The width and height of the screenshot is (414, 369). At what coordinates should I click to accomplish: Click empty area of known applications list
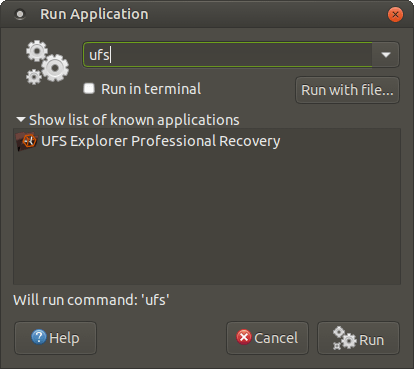[x=207, y=217]
